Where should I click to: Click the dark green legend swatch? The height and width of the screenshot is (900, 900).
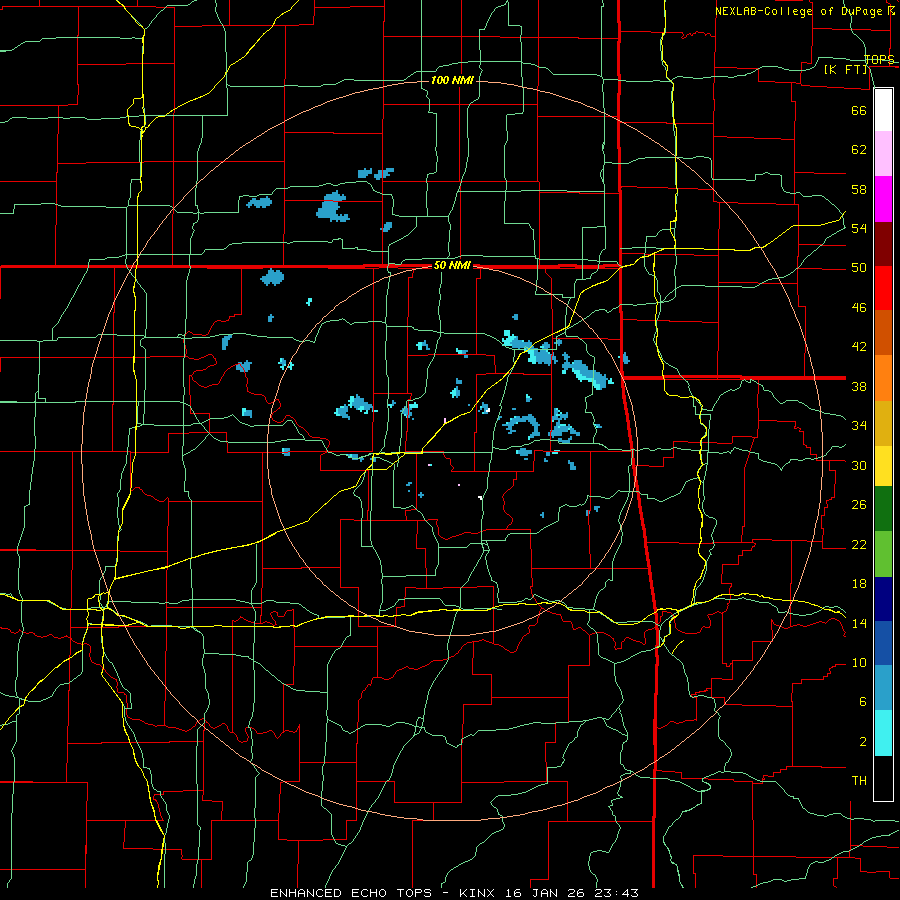pos(883,509)
